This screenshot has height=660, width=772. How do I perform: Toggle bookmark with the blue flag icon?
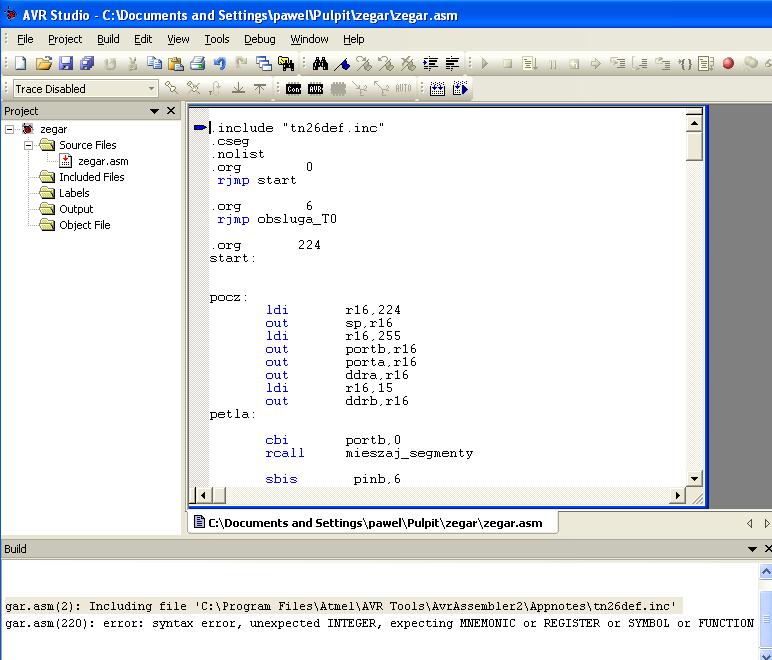(x=342, y=63)
